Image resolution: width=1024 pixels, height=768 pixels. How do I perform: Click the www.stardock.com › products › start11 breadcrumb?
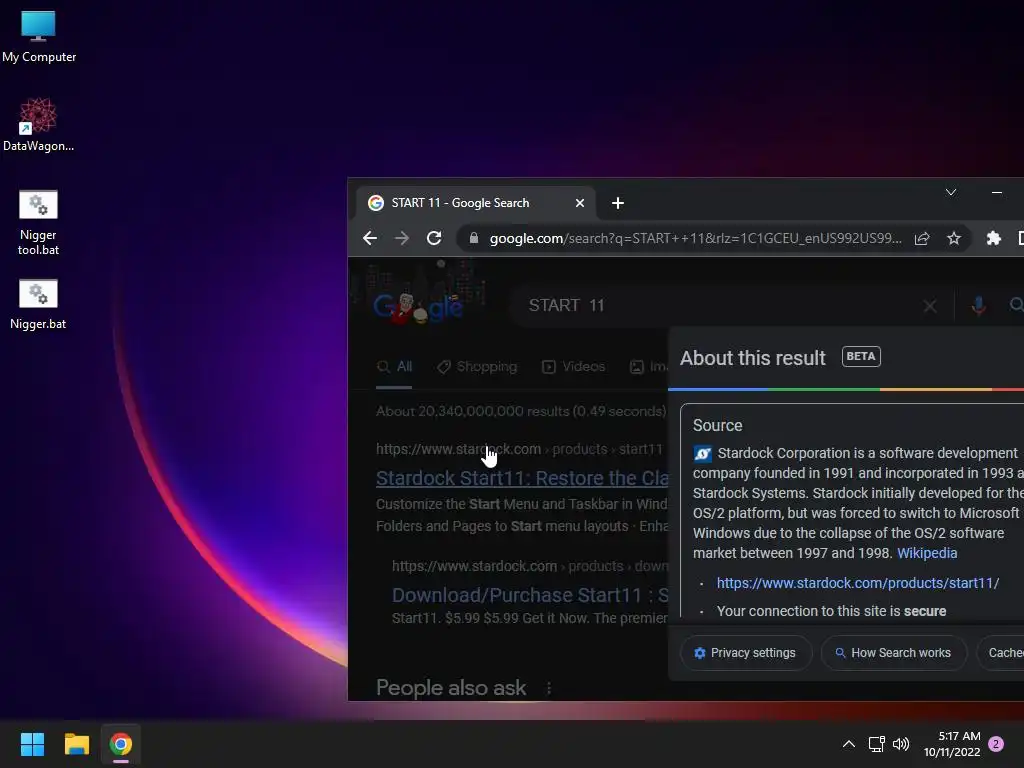point(519,449)
